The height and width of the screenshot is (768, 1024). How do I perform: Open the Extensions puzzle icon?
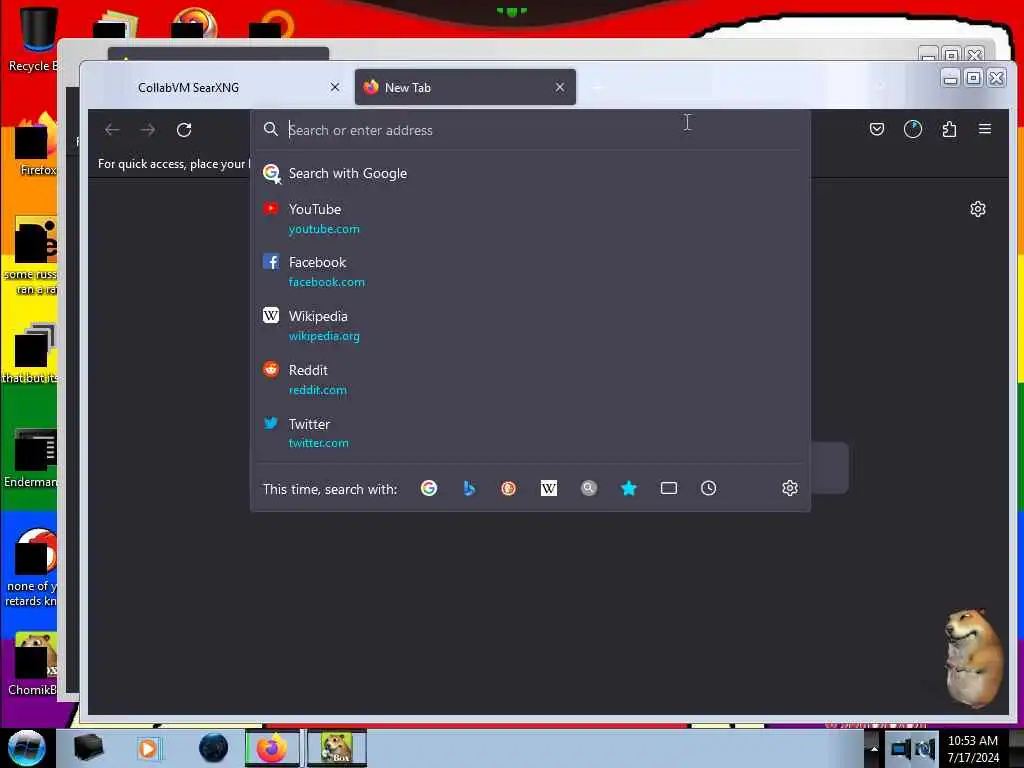pos(950,129)
